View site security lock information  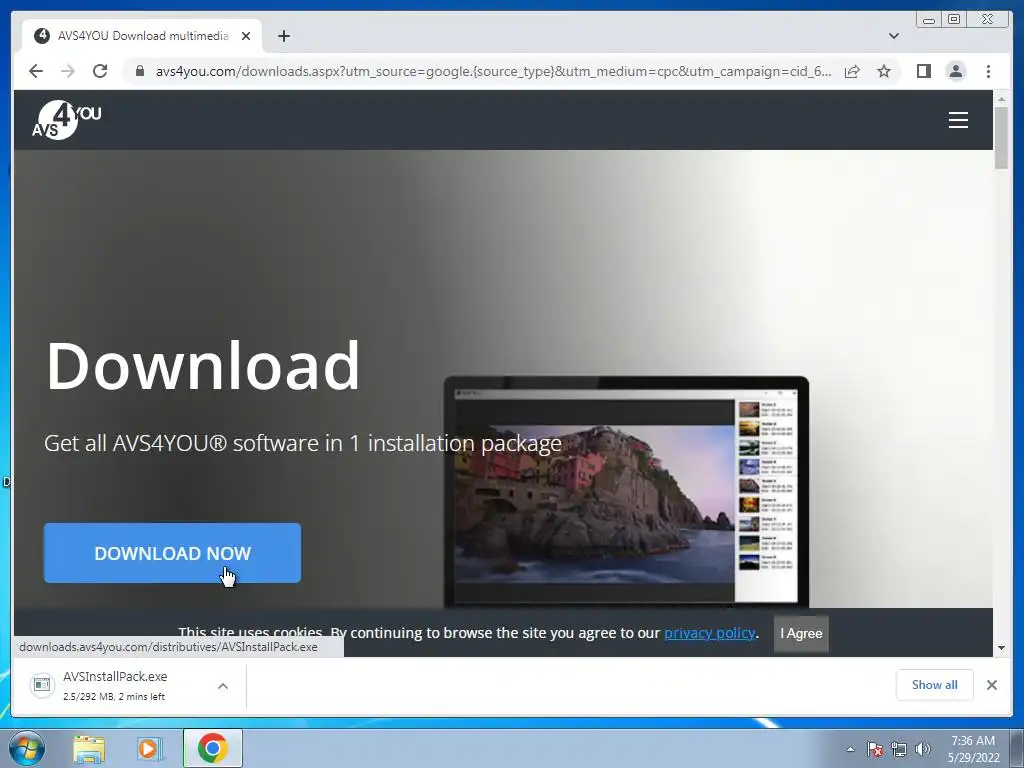click(139, 71)
